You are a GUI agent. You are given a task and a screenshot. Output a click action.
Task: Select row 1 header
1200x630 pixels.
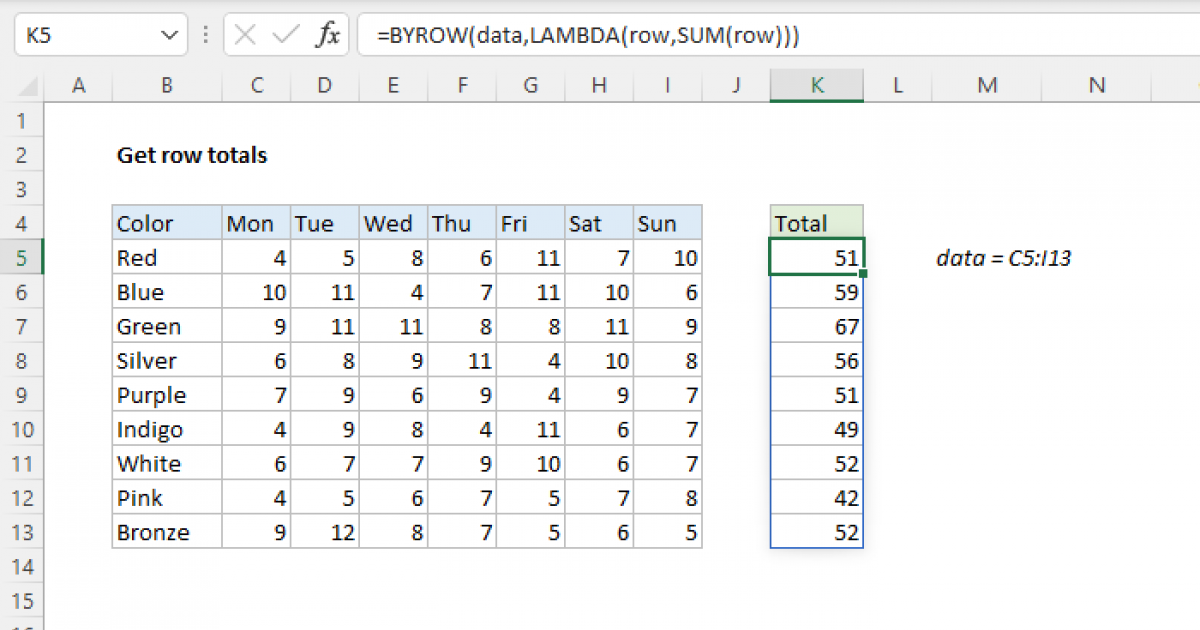pyautogui.click(x=23, y=121)
